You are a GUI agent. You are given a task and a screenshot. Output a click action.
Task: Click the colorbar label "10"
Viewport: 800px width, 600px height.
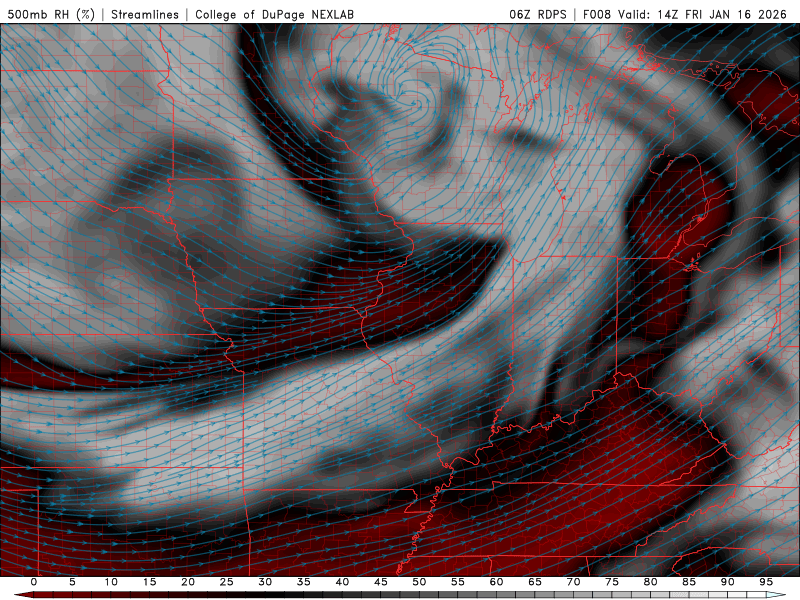pos(111,582)
